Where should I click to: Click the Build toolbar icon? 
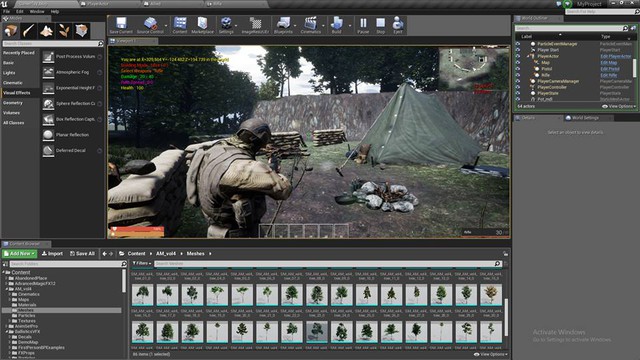pos(337,25)
